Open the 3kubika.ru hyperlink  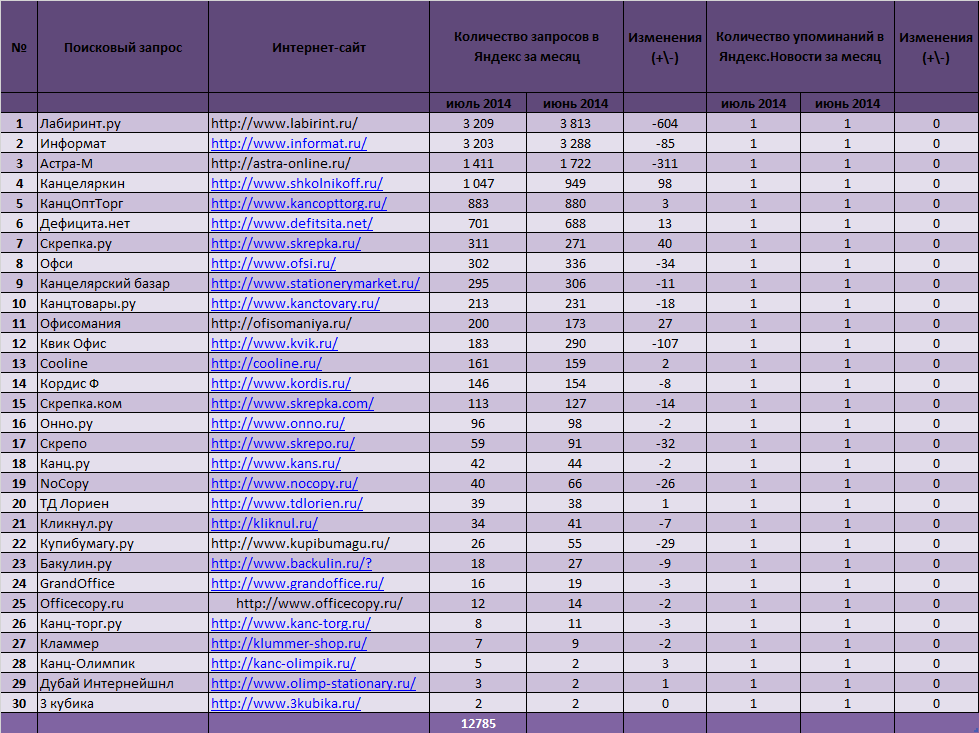tap(285, 703)
